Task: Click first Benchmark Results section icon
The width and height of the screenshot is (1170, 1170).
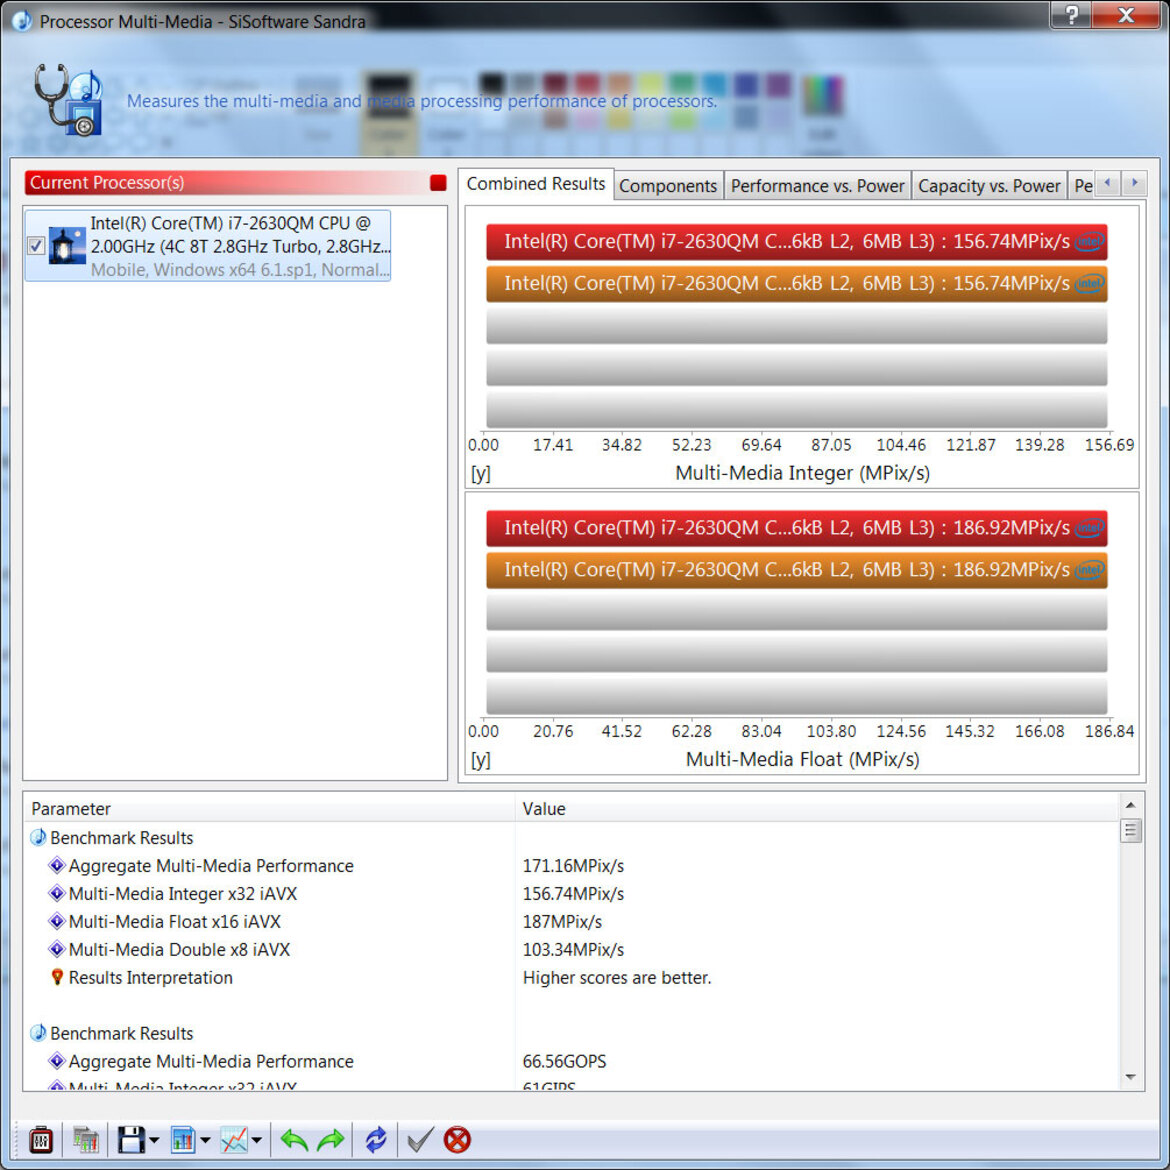Action: (38, 837)
